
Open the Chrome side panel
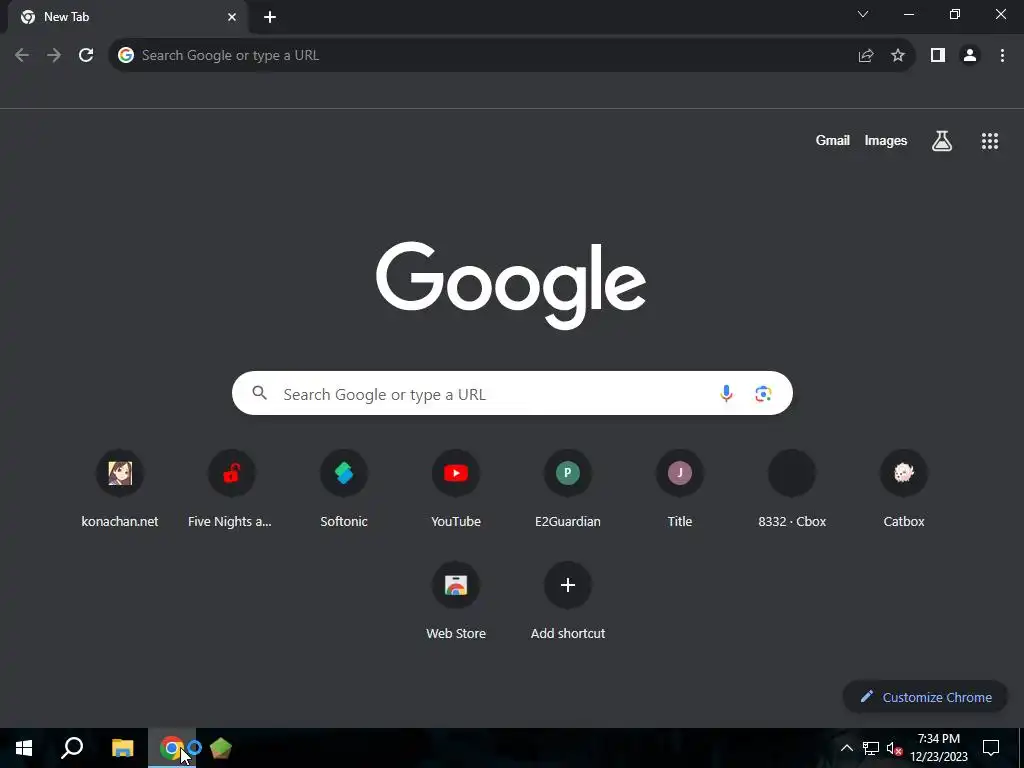coord(938,56)
